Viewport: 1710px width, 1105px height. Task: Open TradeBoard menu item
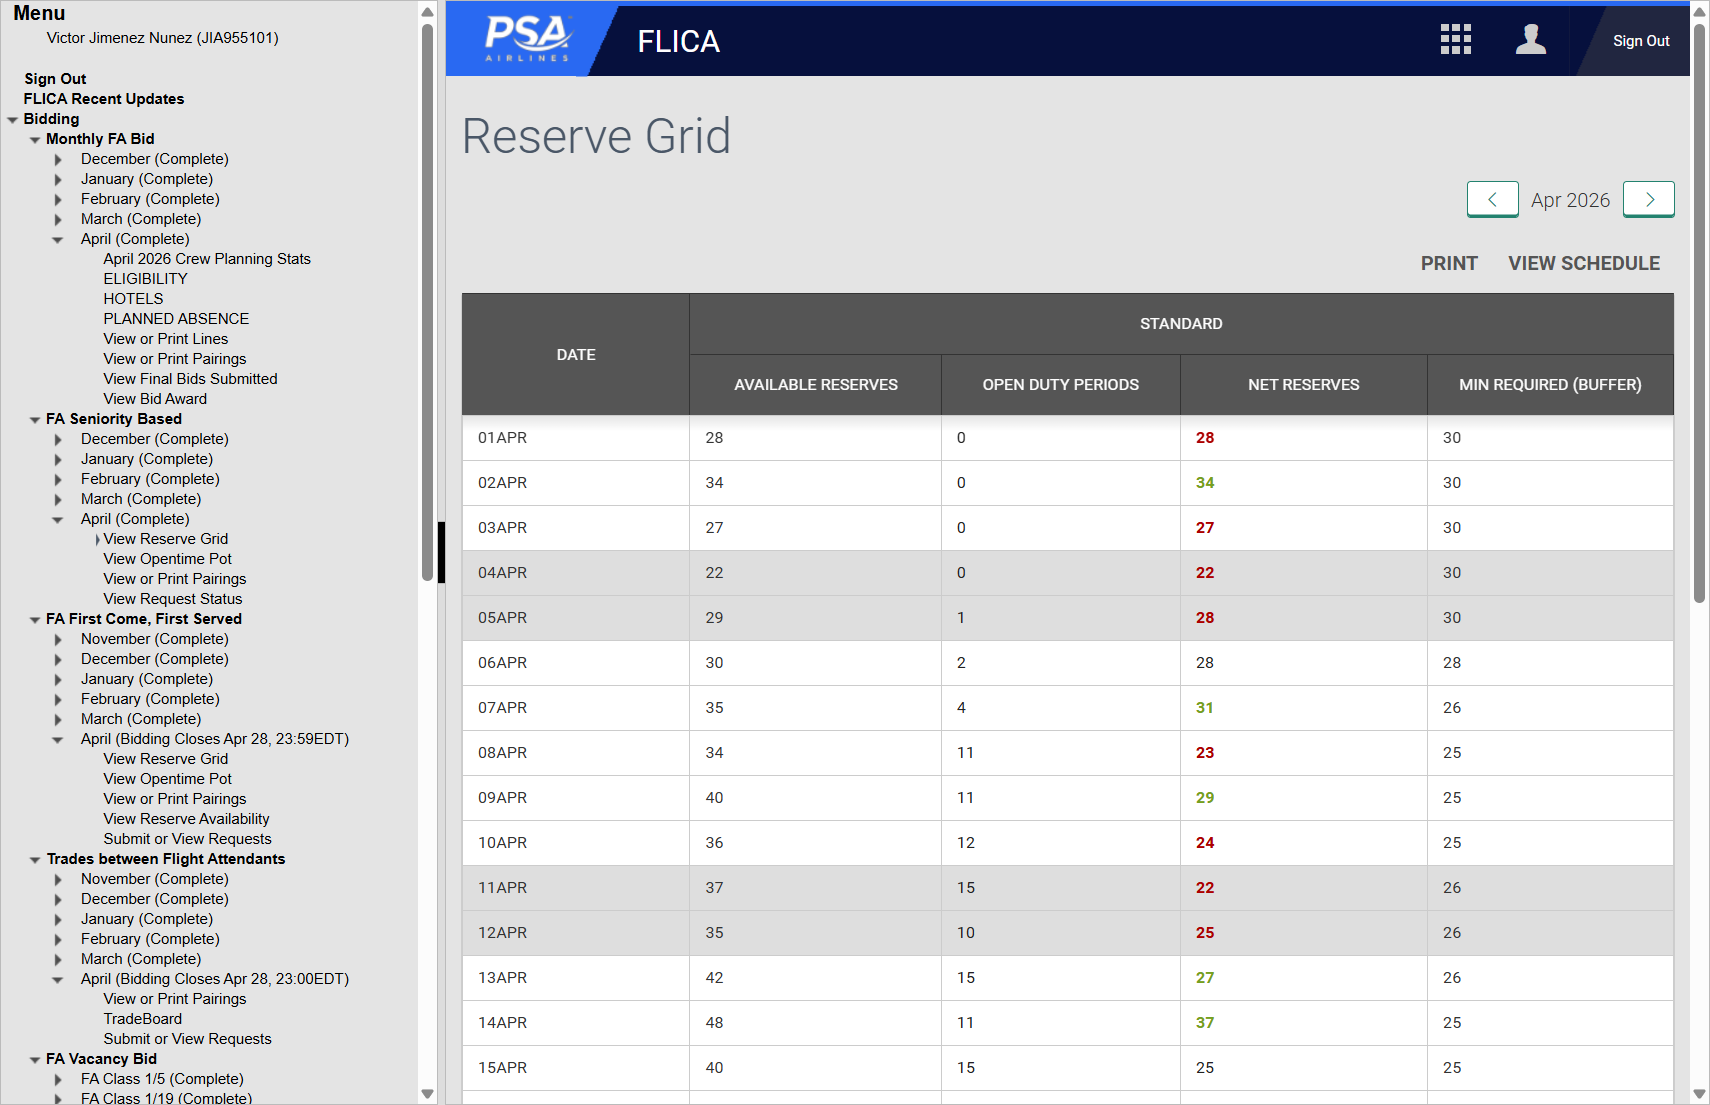tap(143, 1019)
